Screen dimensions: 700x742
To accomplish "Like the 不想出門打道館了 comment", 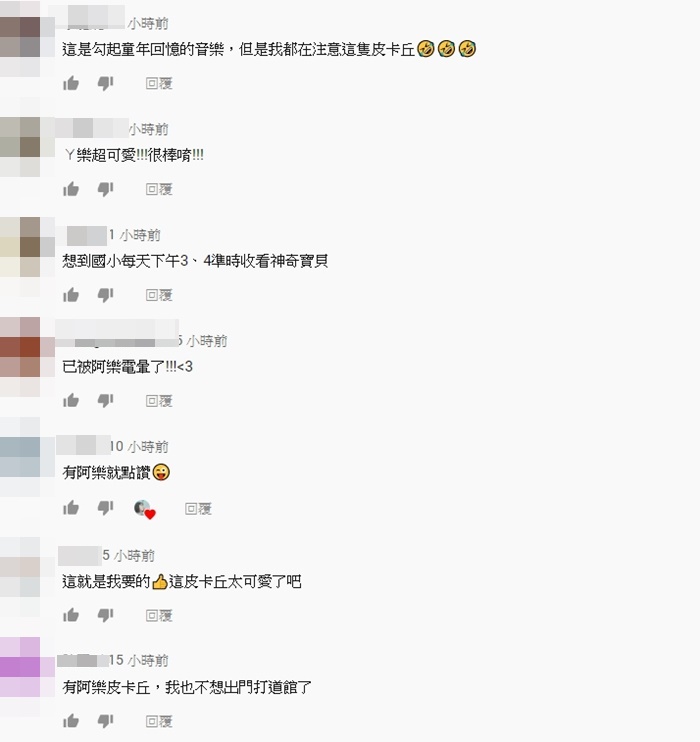I will pos(71,721).
